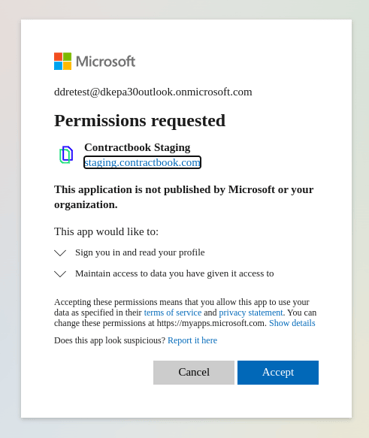Open the privacy statement link
The height and width of the screenshot is (438, 369).
click(251, 313)
